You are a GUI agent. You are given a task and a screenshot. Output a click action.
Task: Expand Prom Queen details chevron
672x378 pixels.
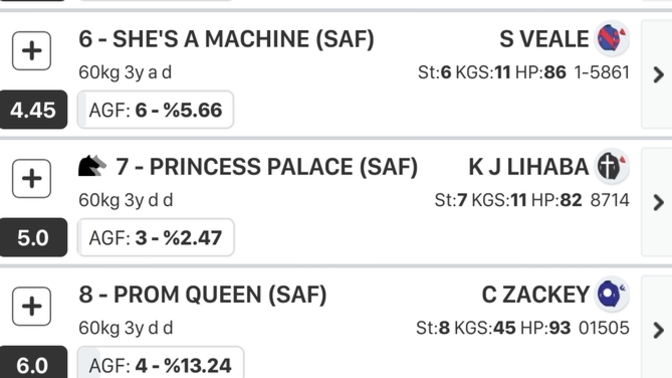[658, 330]
